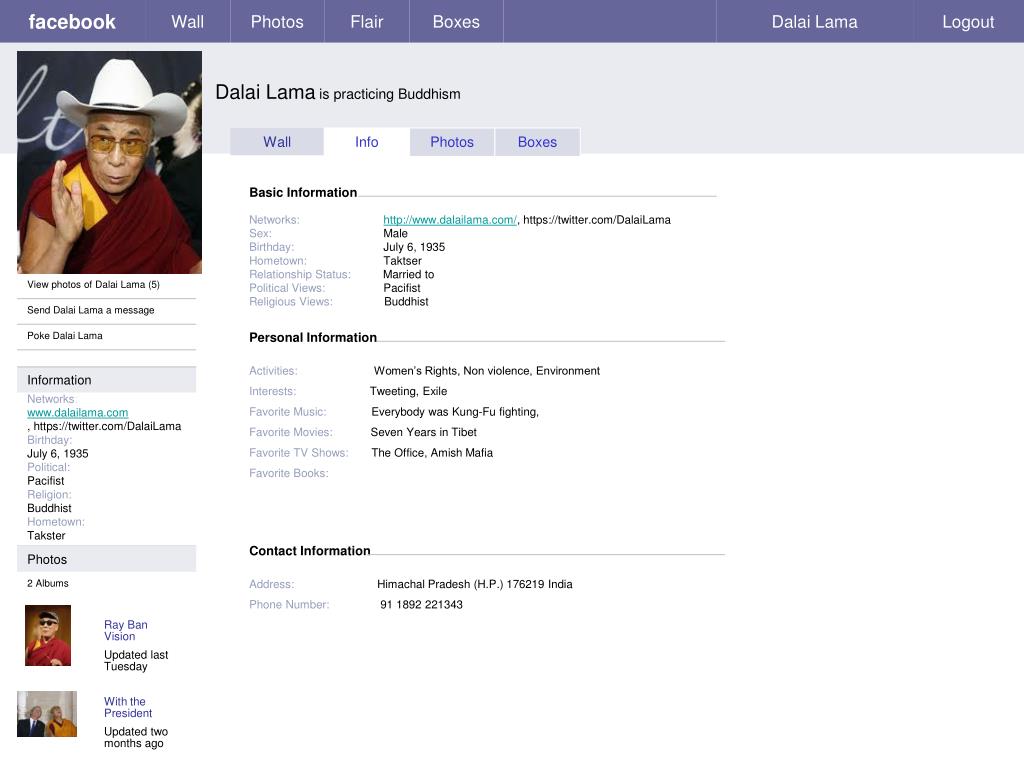This screenshot has height=768, width=1024.
Task: Click Pacifist under sidebar Political label
Action: (46, 481)
